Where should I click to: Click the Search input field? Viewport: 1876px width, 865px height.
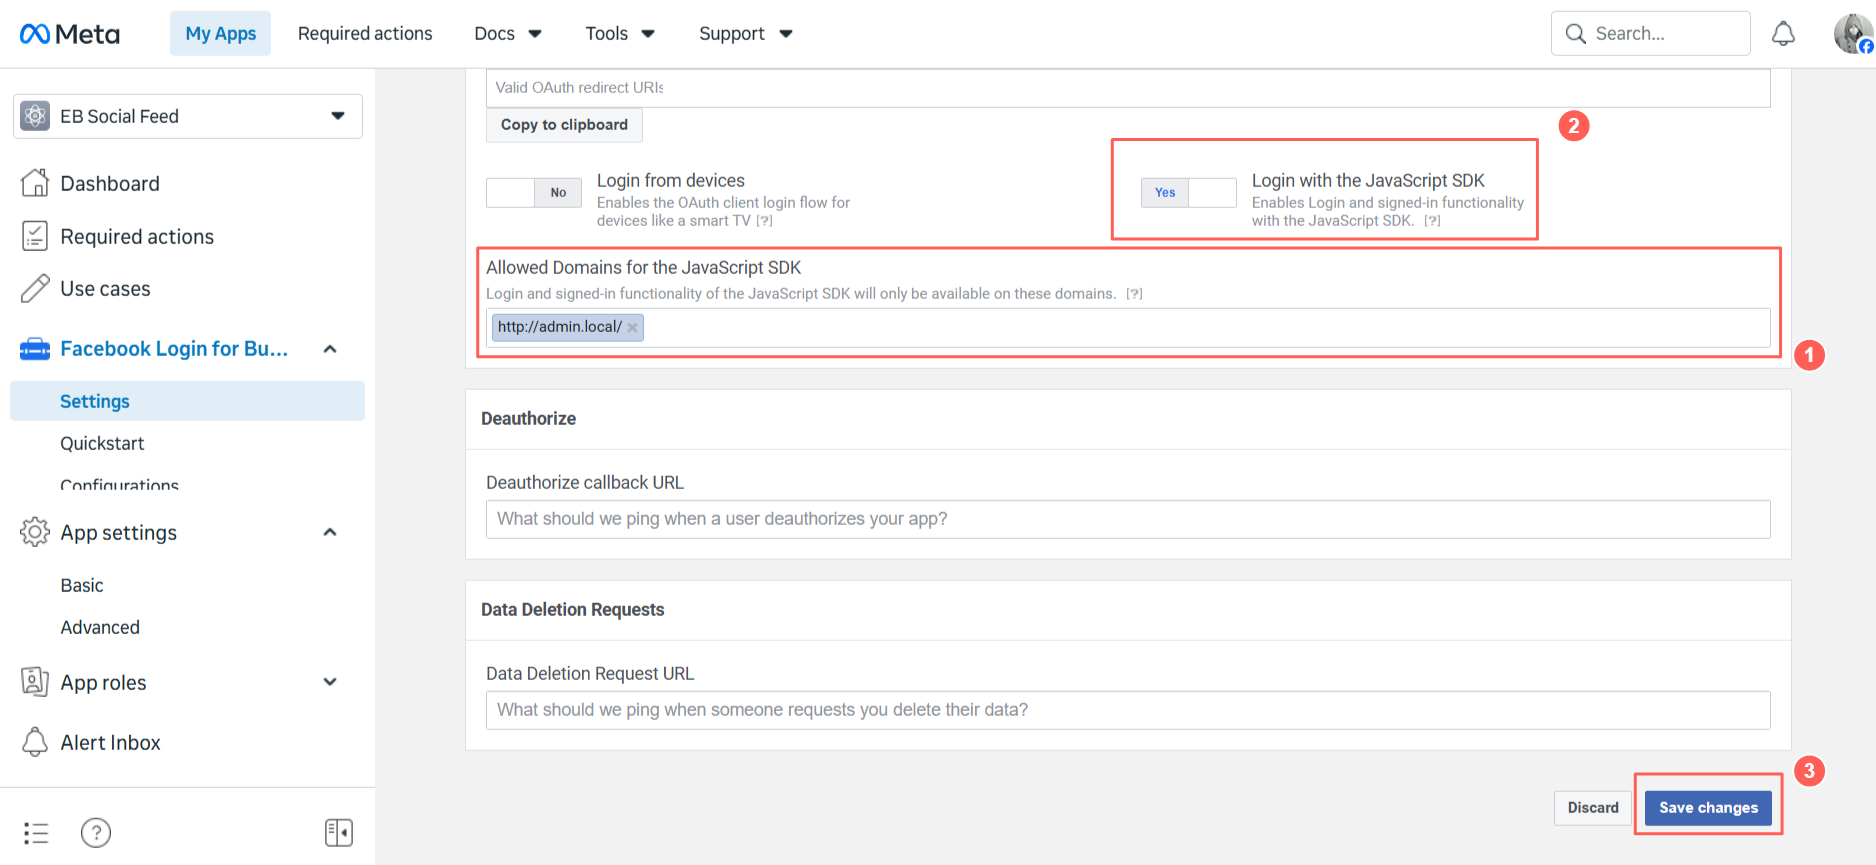tap(1650, 34)
